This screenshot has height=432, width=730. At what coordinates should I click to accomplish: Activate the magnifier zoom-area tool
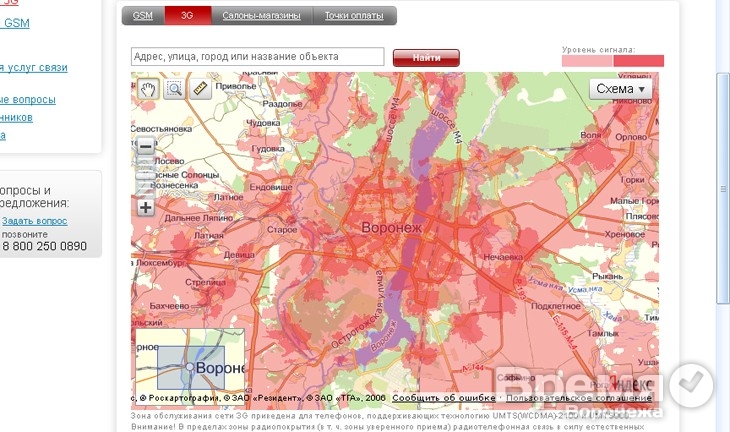[173, 89]
